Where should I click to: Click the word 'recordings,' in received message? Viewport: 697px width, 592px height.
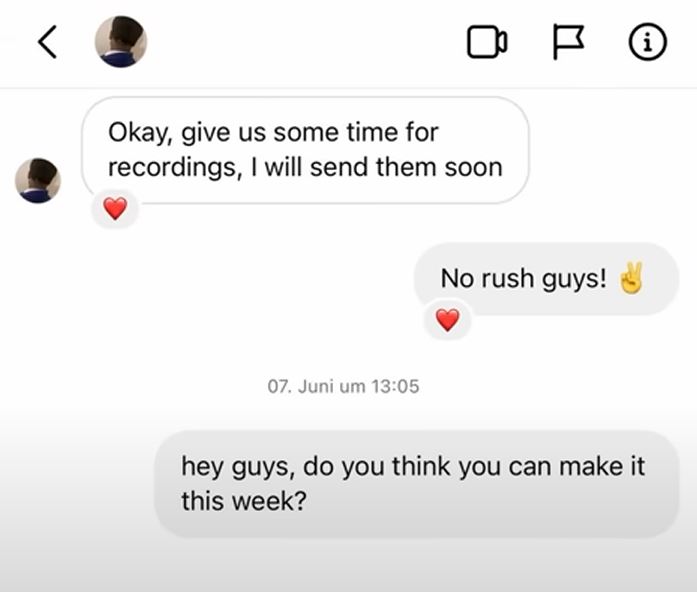point(176,168)
